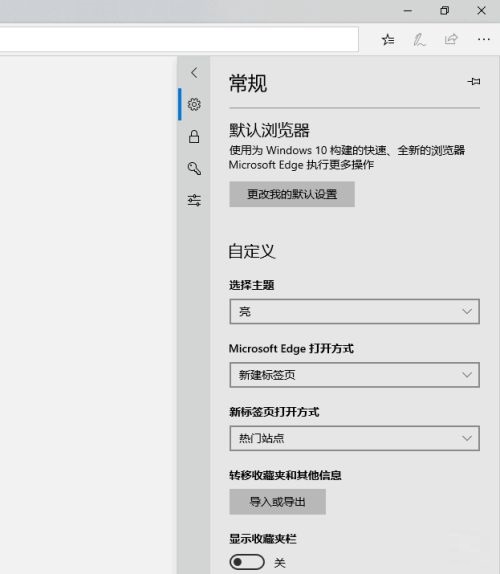Expand the Microsoft Edge 打开方式 dropdown
The width and height of the screenshot is (500, 574).
(x=354, y=375)
